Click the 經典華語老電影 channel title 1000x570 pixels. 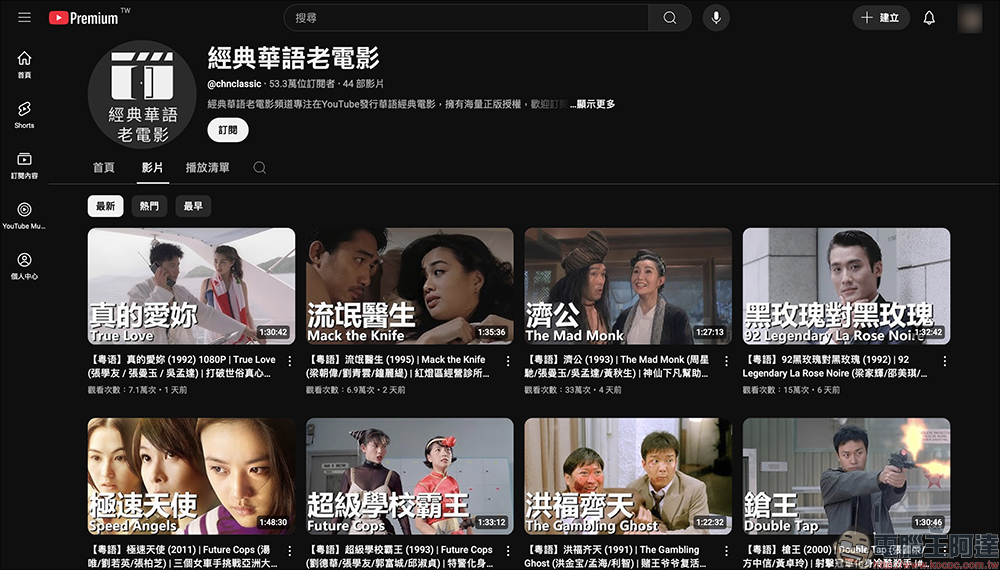[293, 58]
